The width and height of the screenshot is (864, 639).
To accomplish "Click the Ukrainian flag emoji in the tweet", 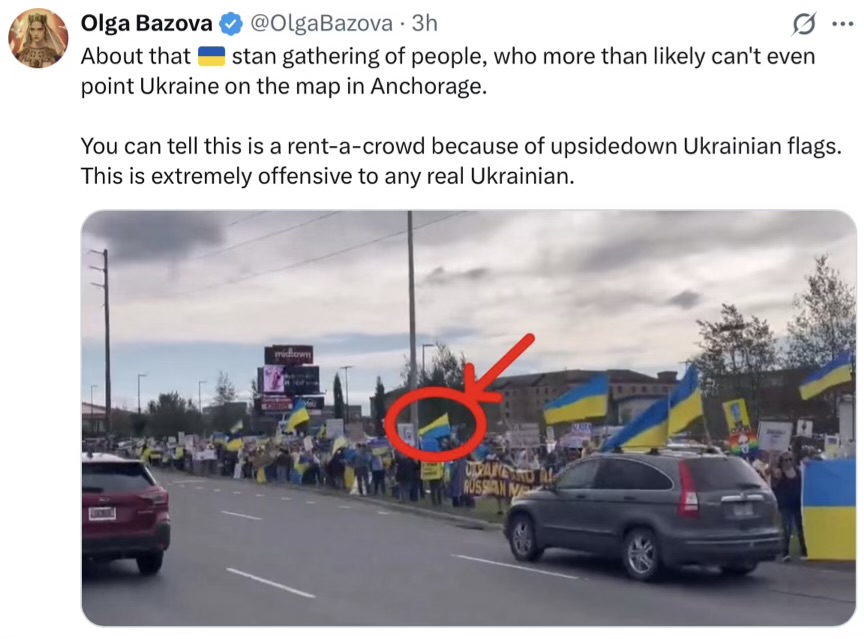I will pos(211,56).
